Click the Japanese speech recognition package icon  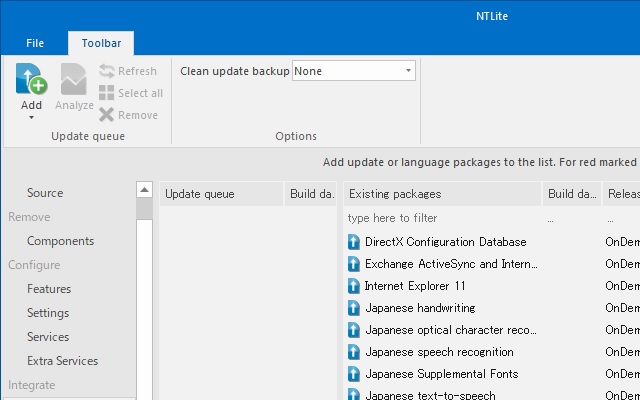353,352
